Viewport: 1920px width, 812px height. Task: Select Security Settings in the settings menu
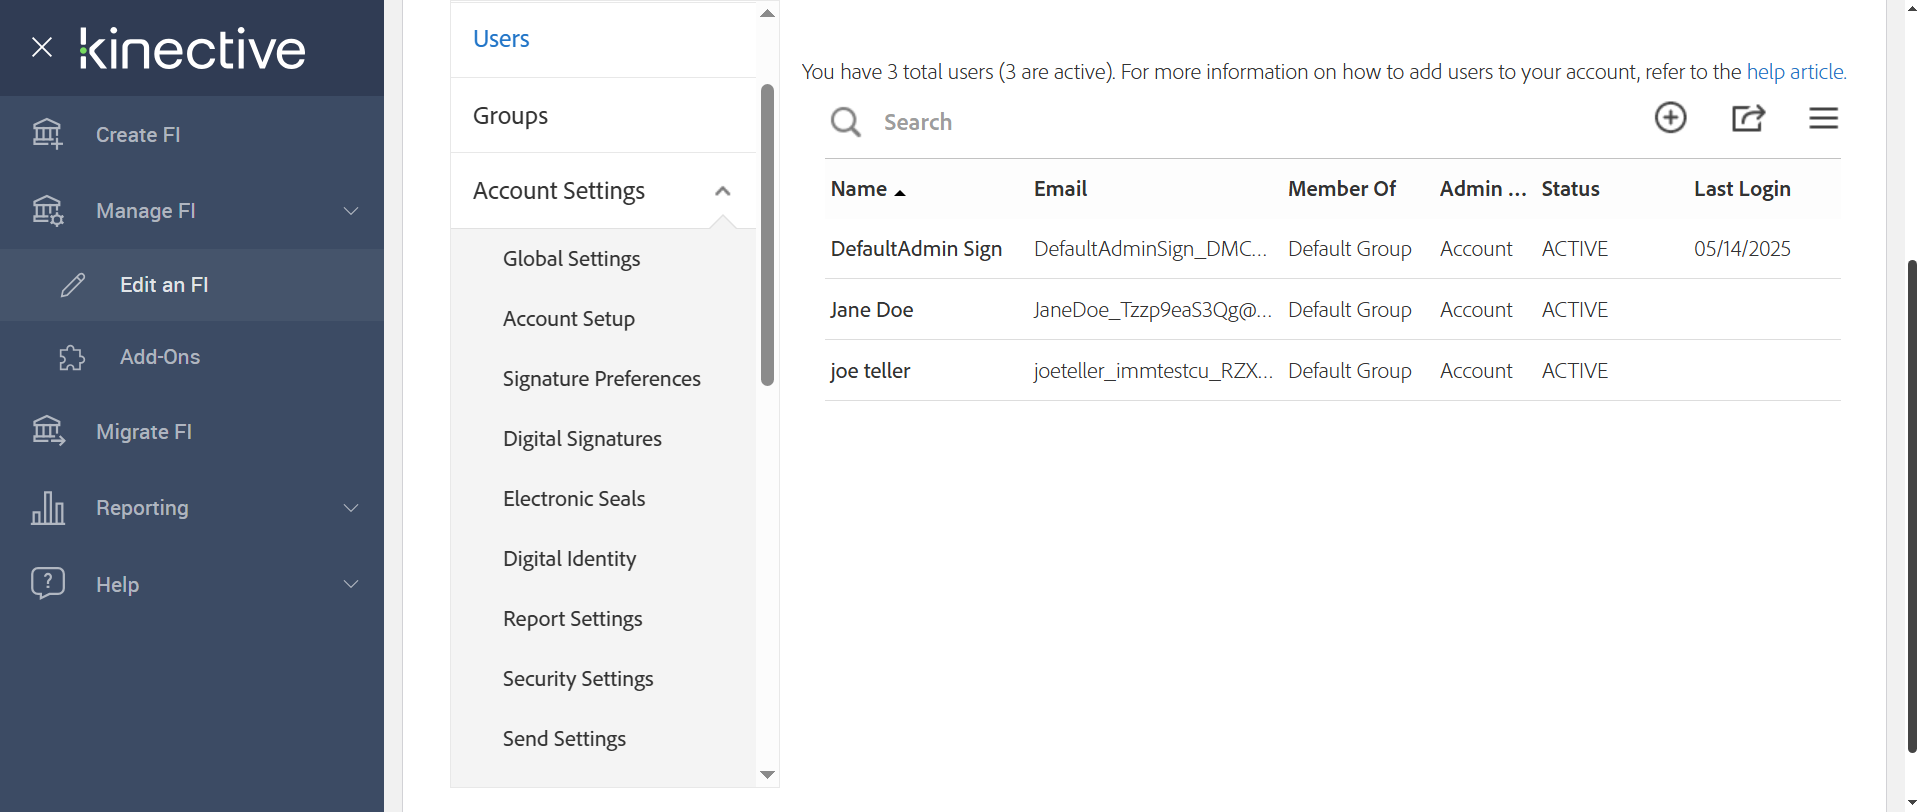577,679
